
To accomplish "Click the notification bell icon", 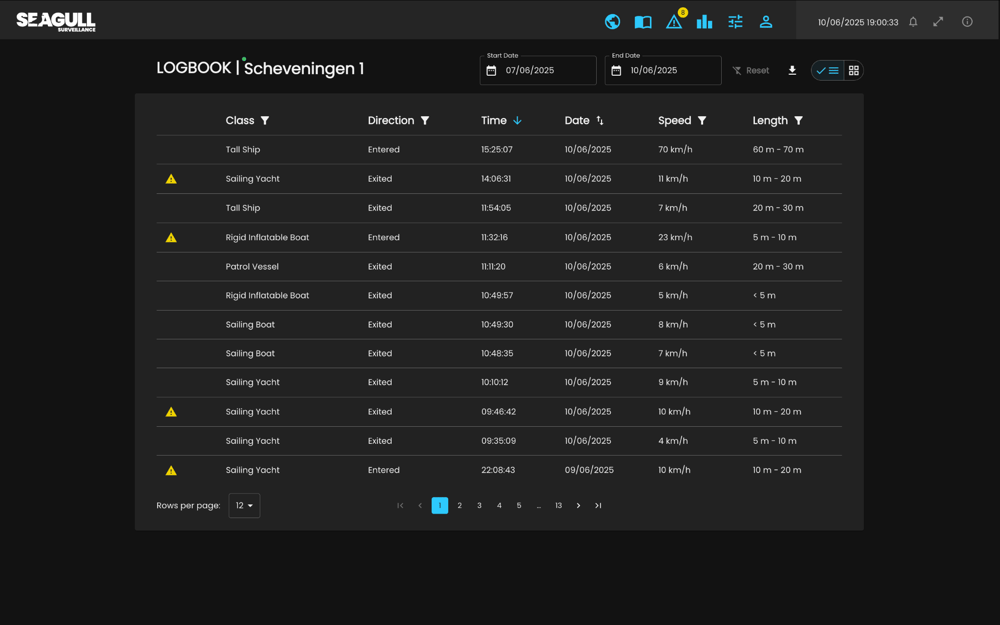I will click(x=913, y=22).
